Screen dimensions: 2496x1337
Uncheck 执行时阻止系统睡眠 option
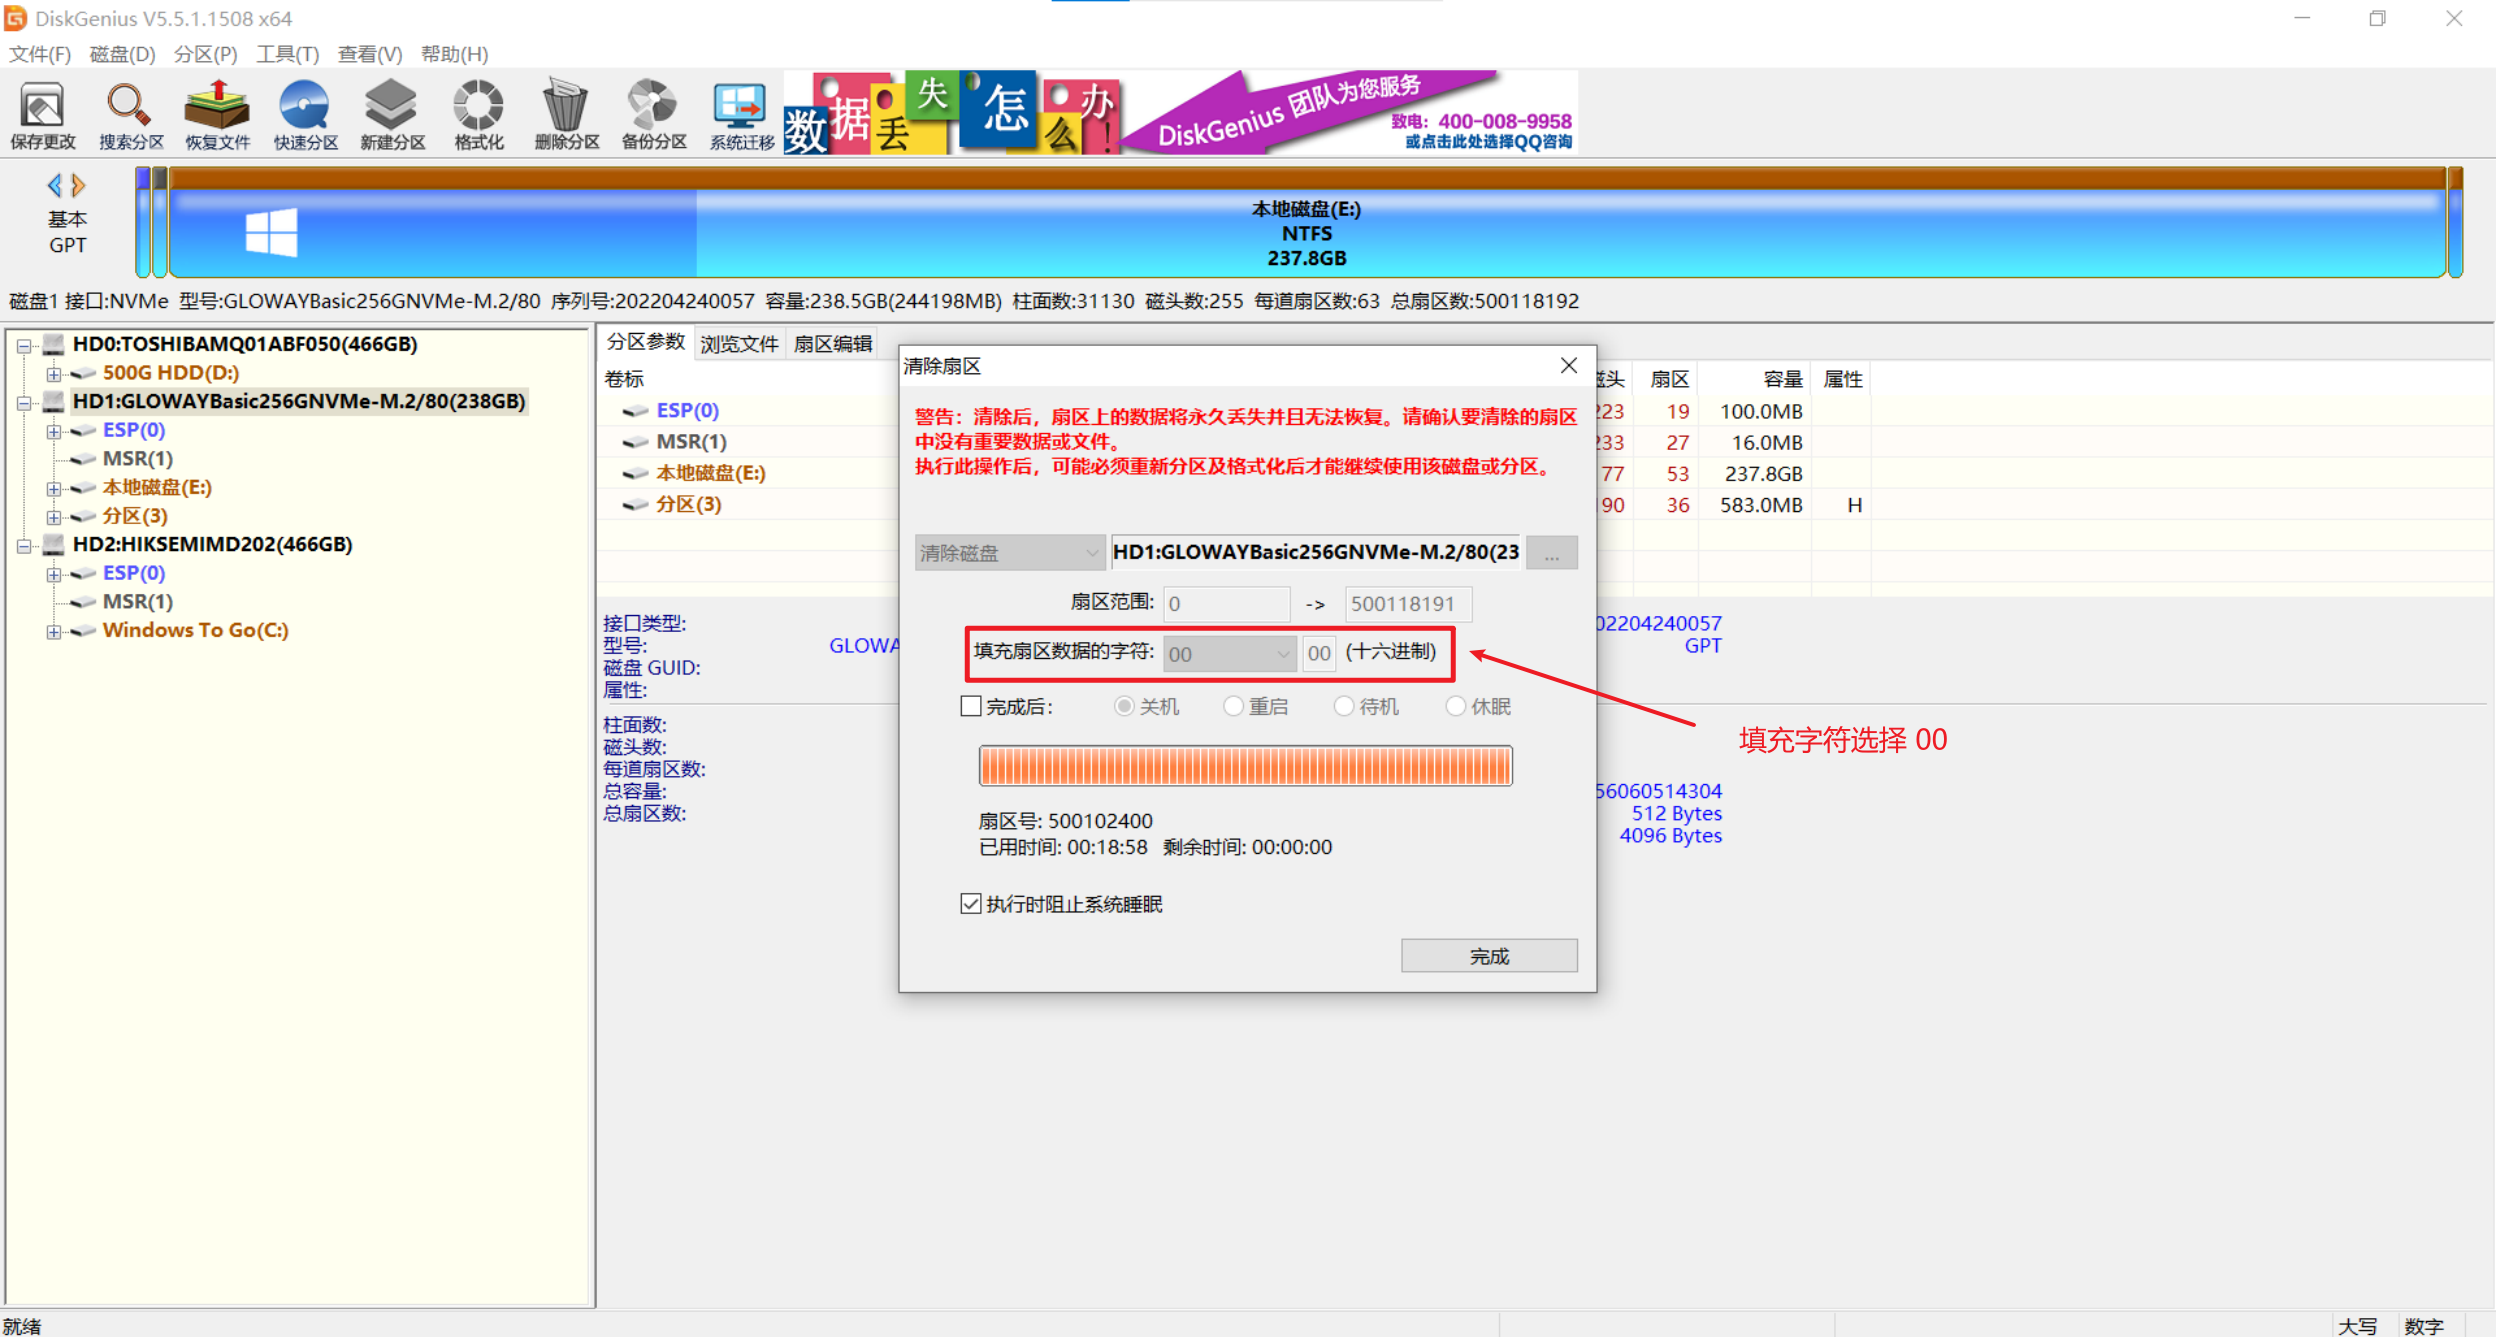pyautogui.click(x=971, y=904)
